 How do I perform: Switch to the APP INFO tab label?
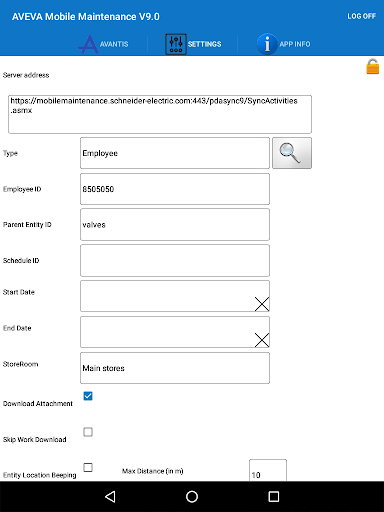(x=295, y=44)
